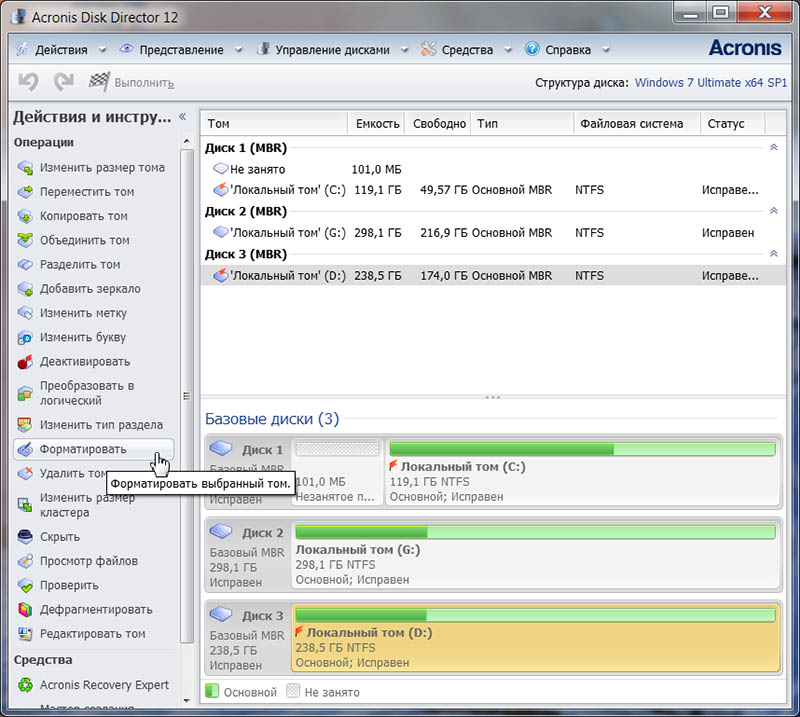This screenshot has width=800, height=717.
Task: Collapse the Диск 2 (MBR) group
Action: coord(773,211)
